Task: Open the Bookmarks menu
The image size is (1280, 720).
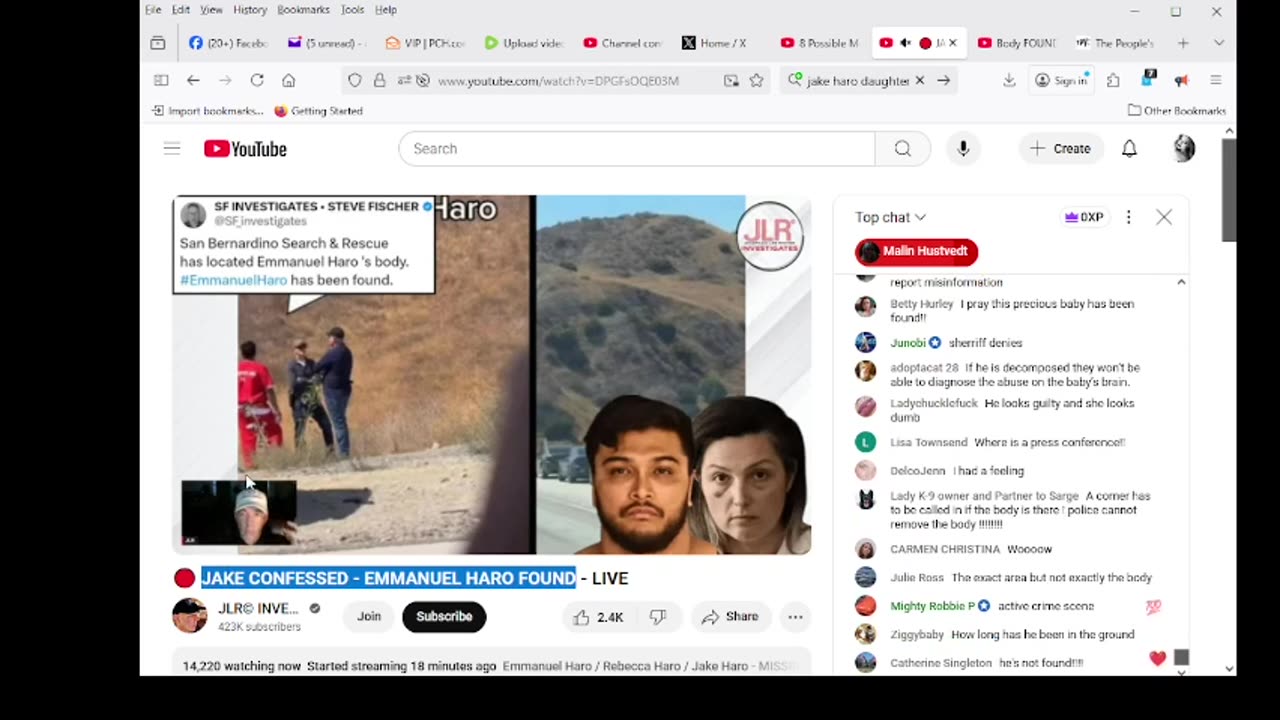Action: coord(303,10)
